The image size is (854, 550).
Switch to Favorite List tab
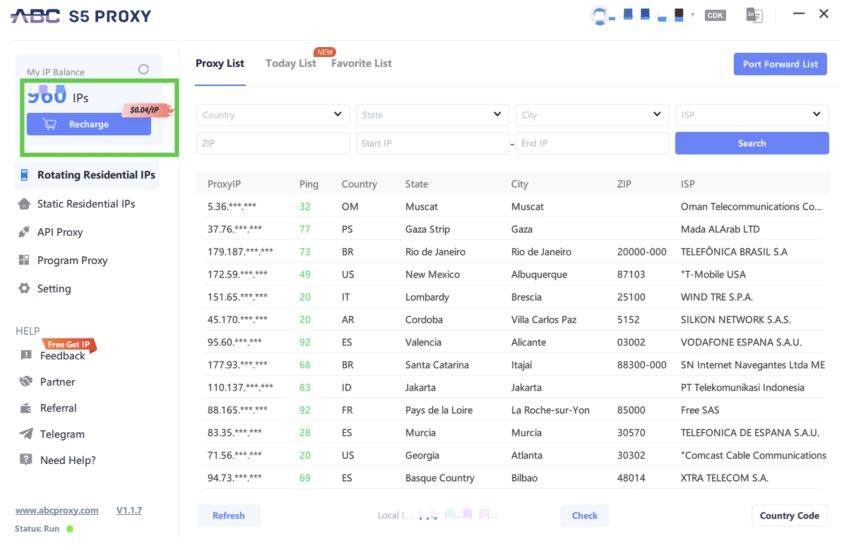(x=362, y=63)
